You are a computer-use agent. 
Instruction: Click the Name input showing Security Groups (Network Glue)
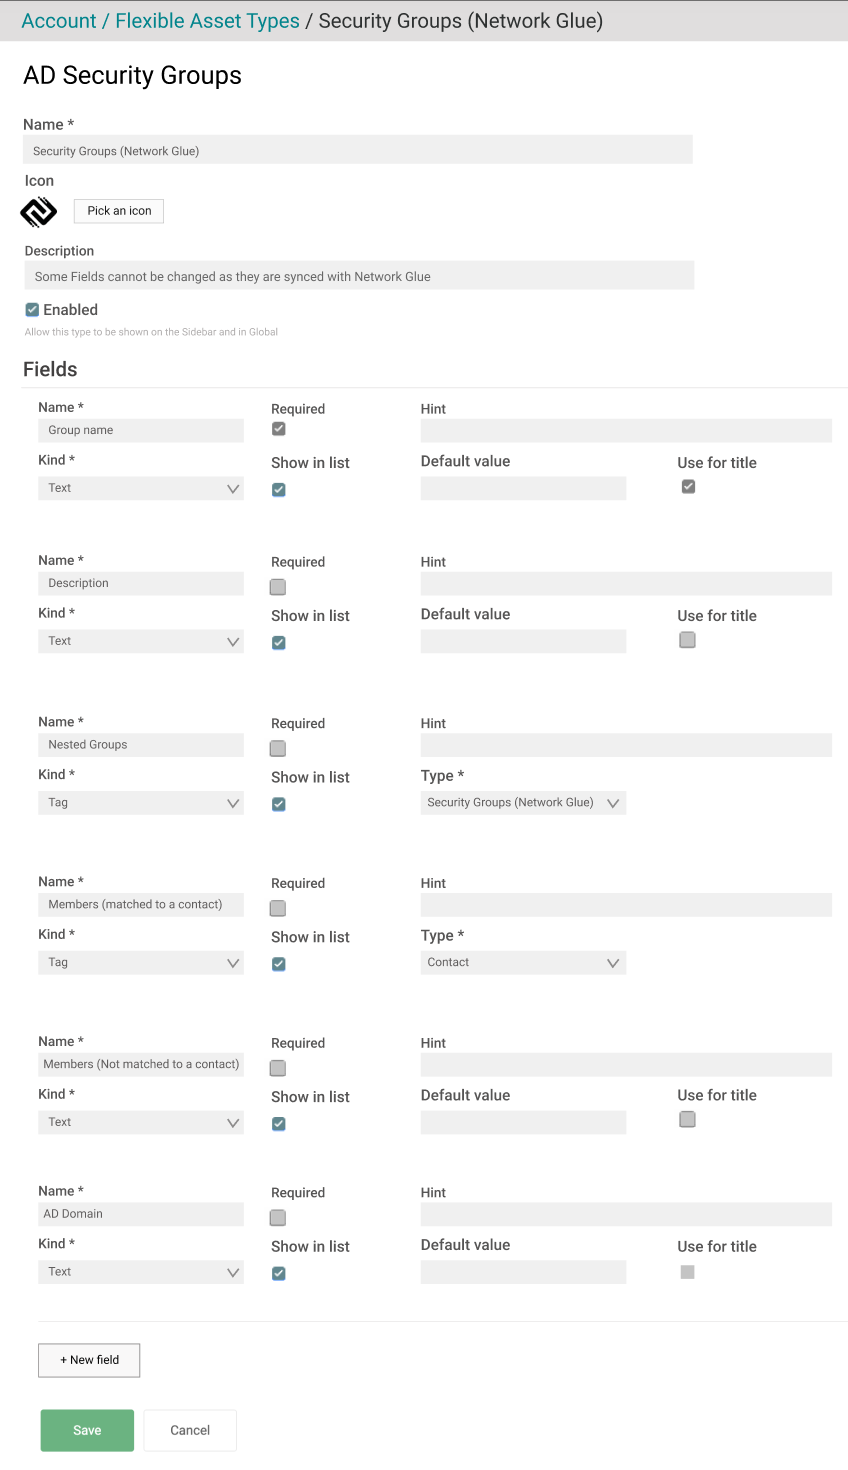pyautogui.click(x=357, y=149)
